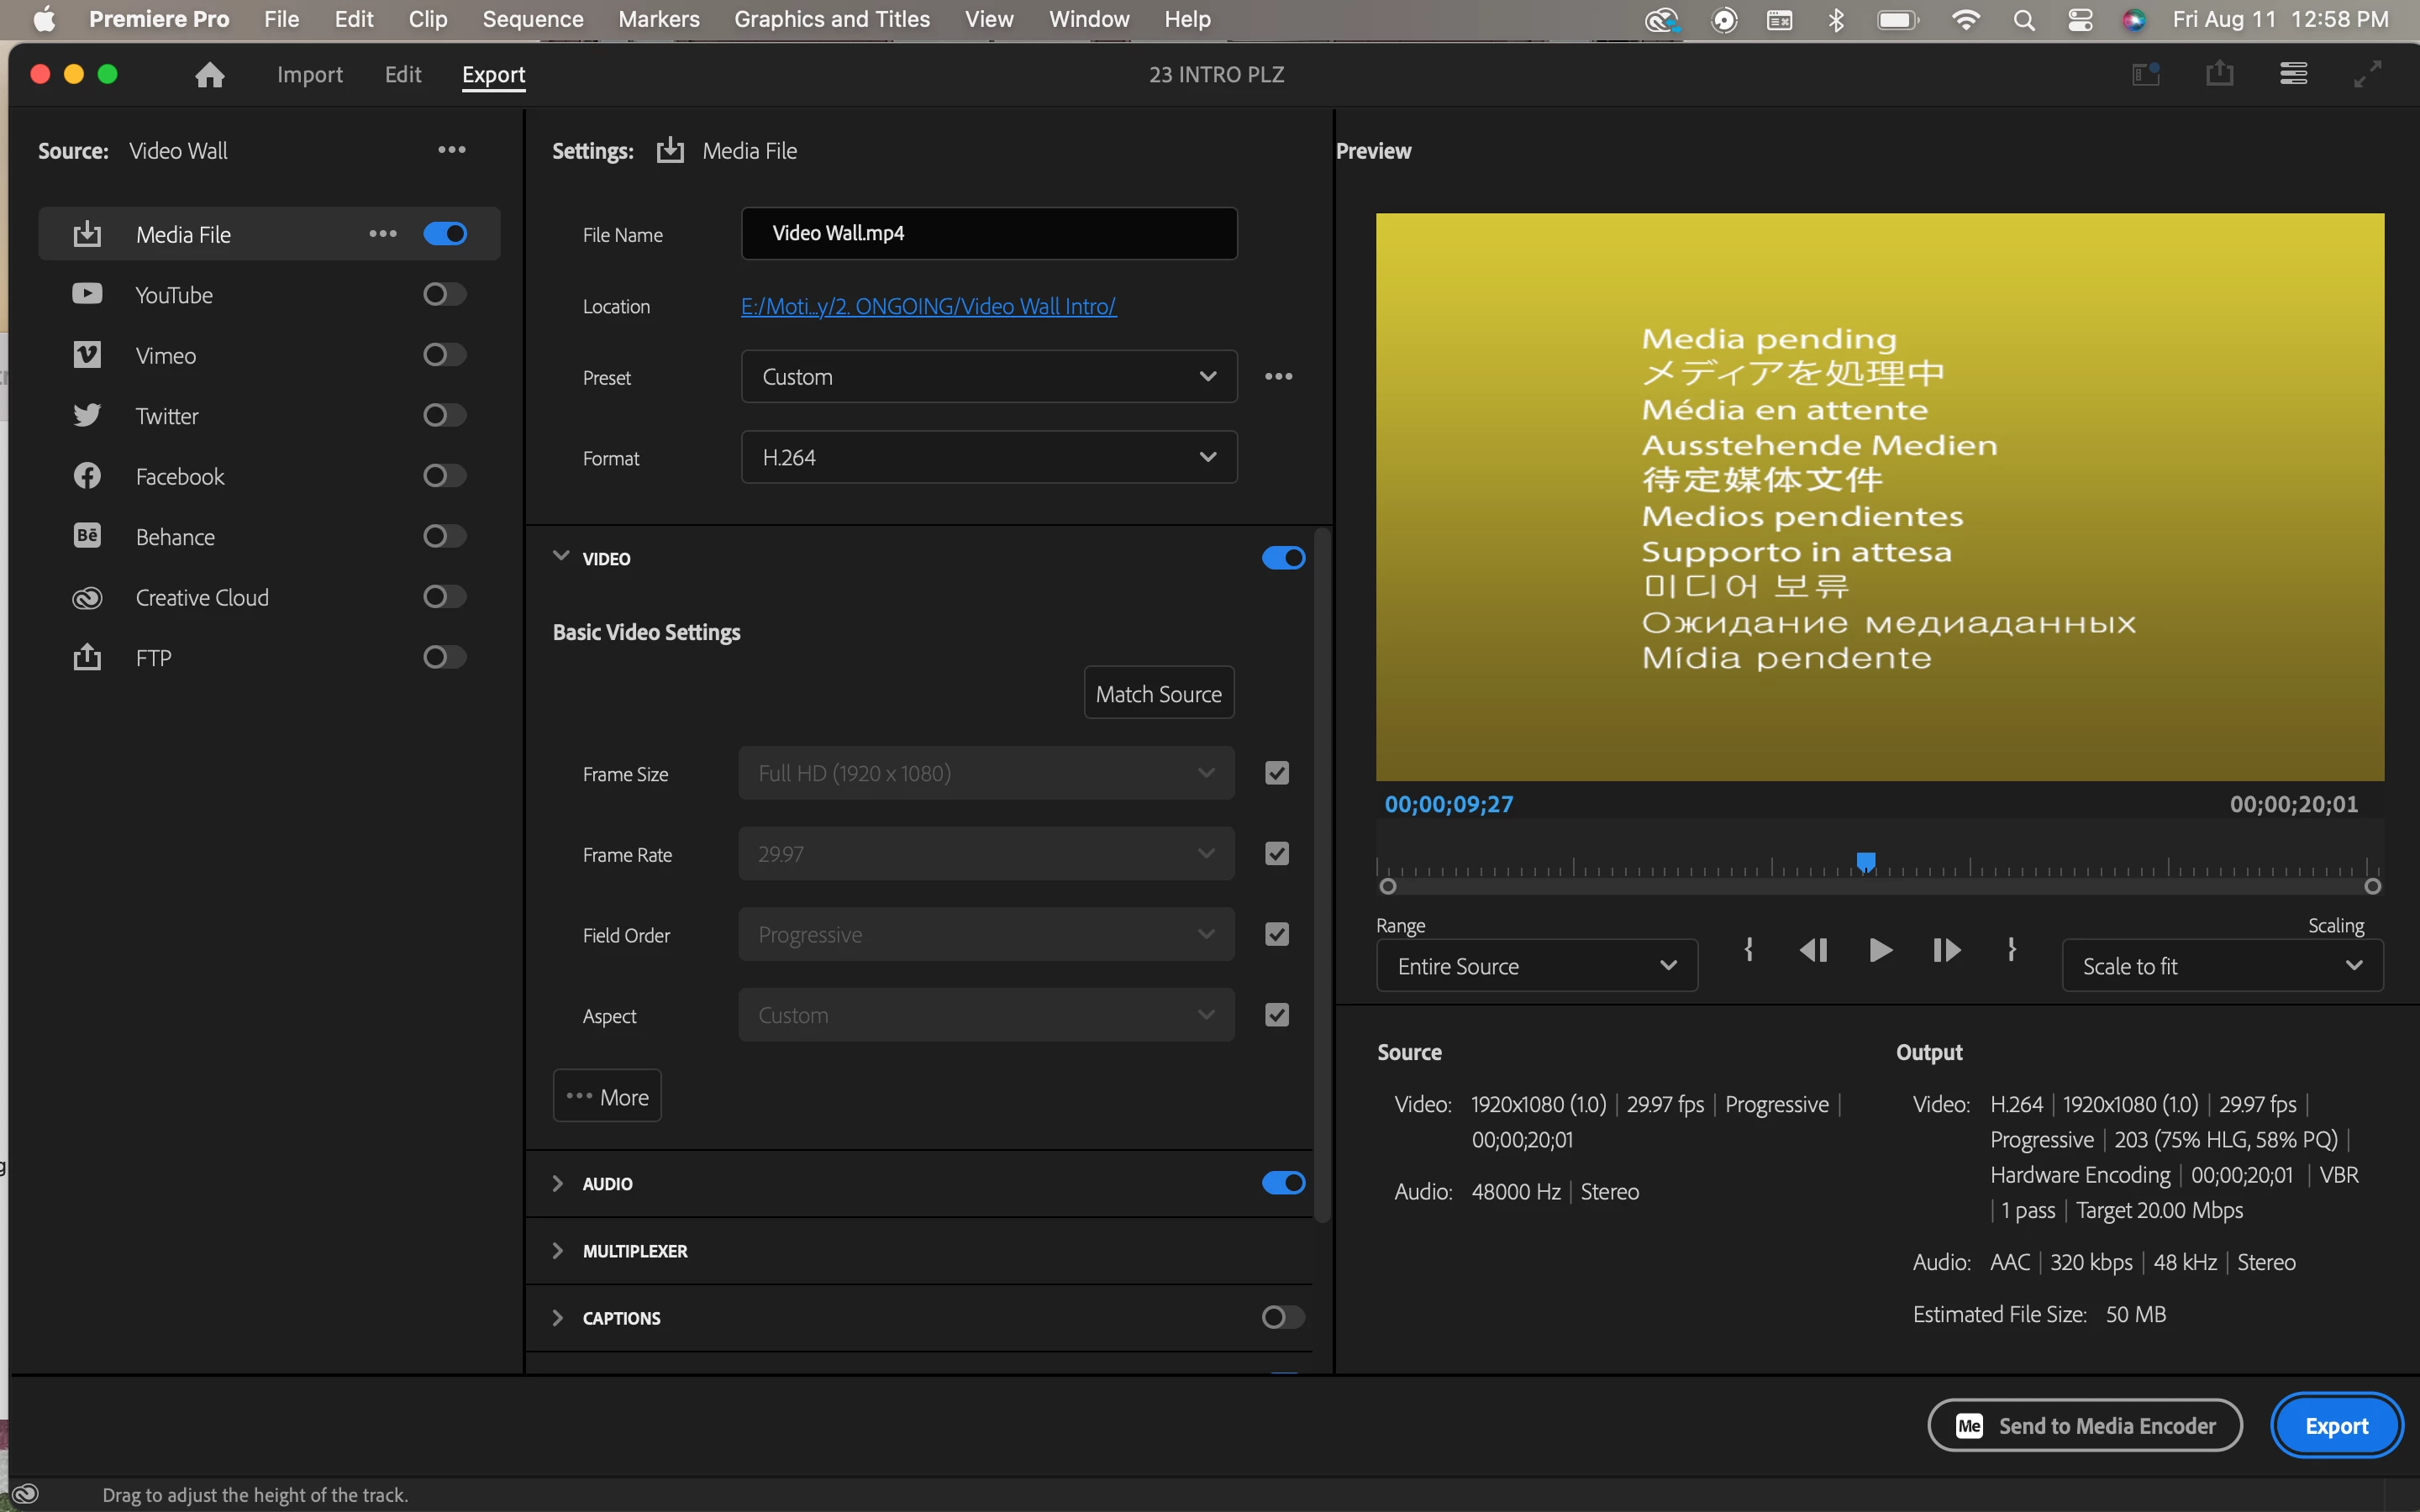Turn on the Captions toggle
2420x1512 pixels.
pyautogui.click(x=1282, y=1317)
